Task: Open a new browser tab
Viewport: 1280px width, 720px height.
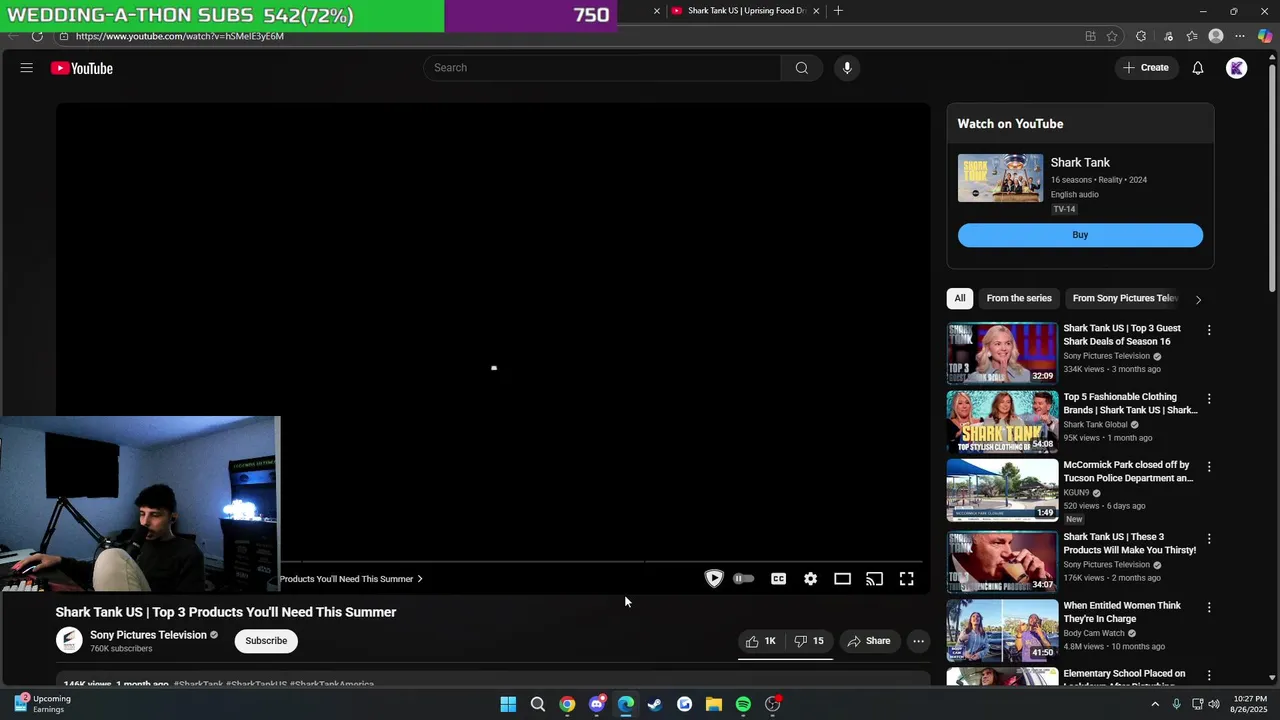Action: 838,11
